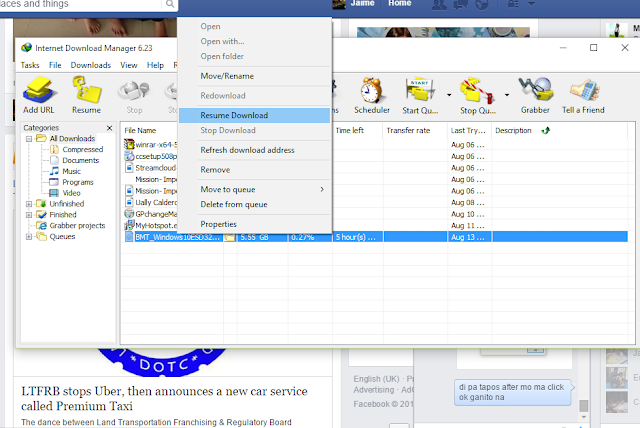This screenshot has width=640, height=428.
Task: Expand the Queues category node
Action: point(29,236)
